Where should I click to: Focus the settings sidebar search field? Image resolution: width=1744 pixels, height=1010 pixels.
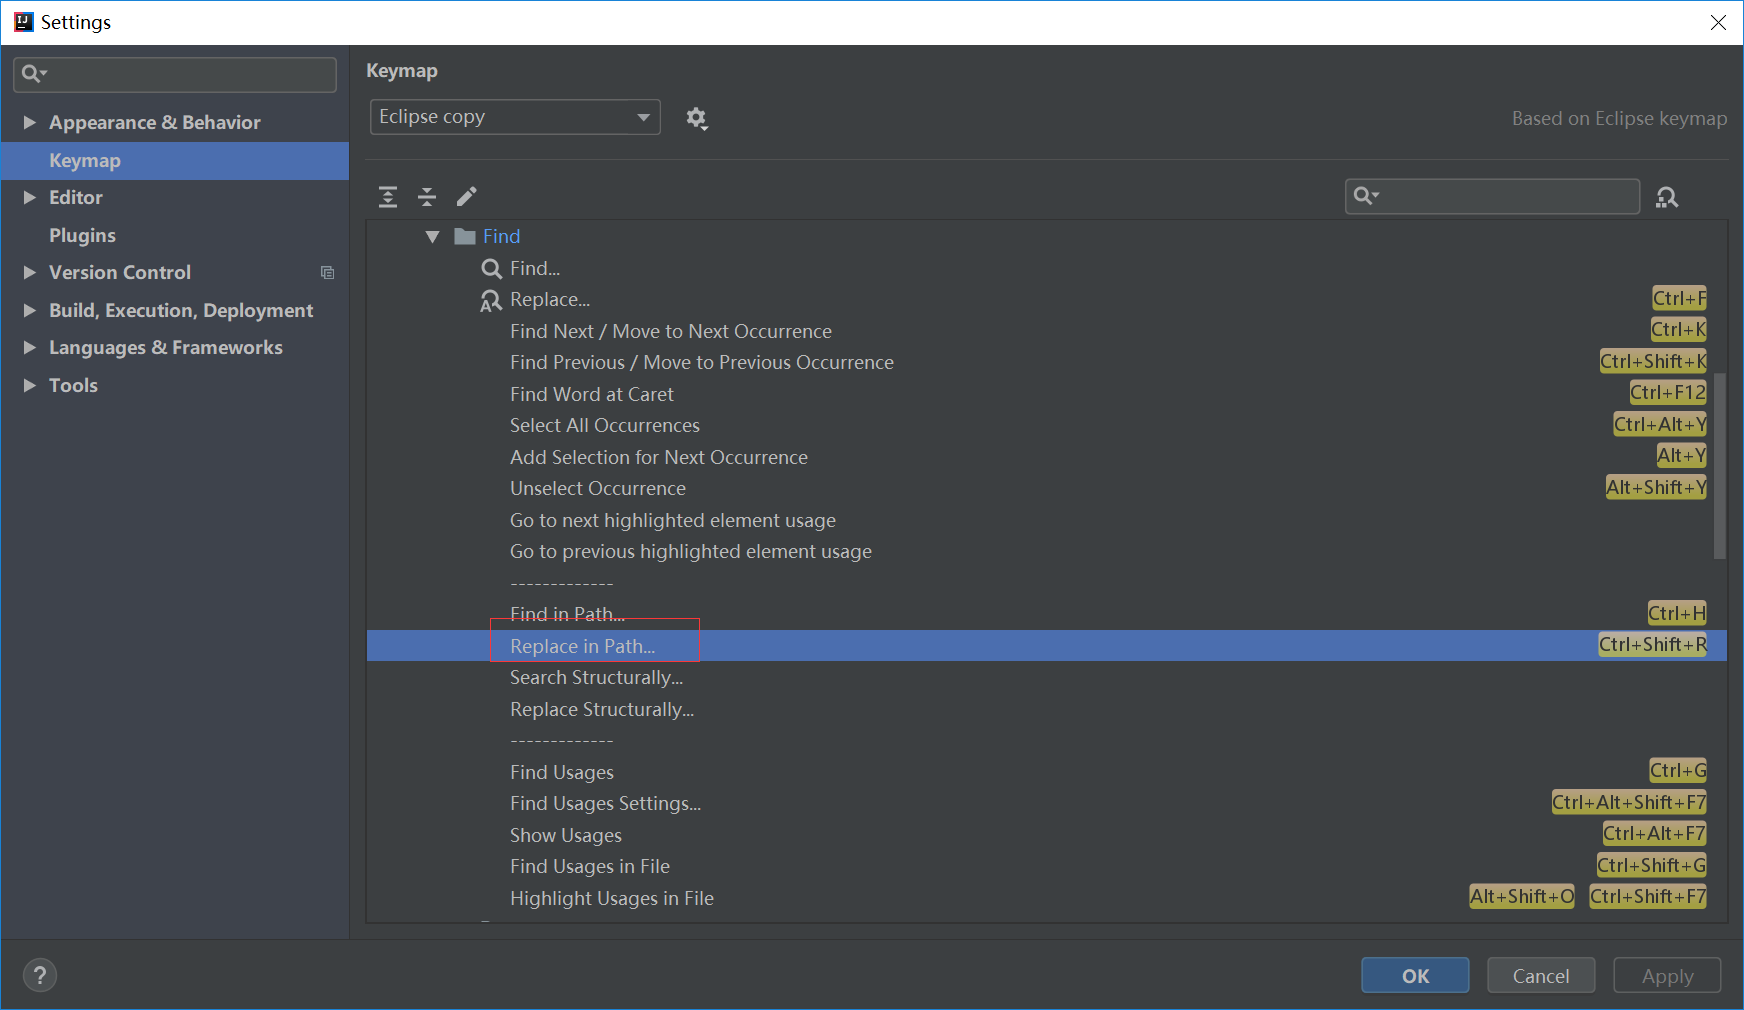pyautogui.click(x=175, y=74)
